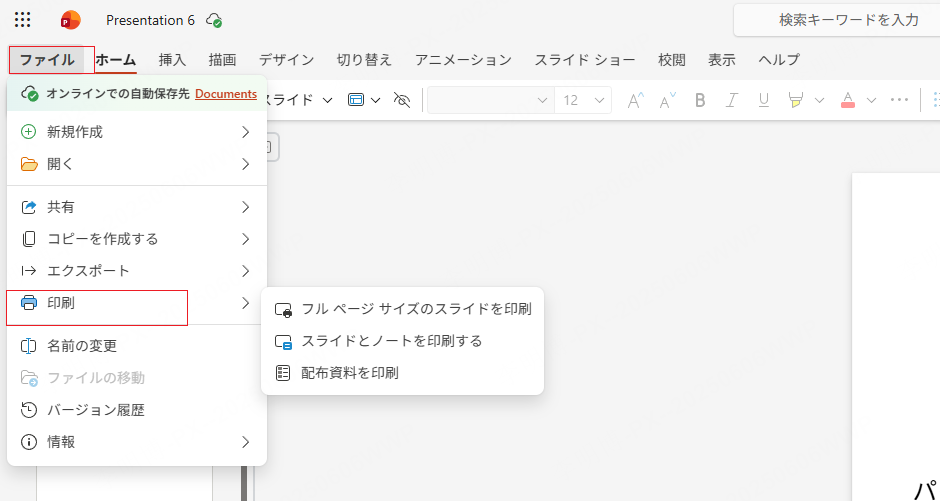Toggle underline formatting
This screenshot has height=501, width=940.
tap(764, 100)
